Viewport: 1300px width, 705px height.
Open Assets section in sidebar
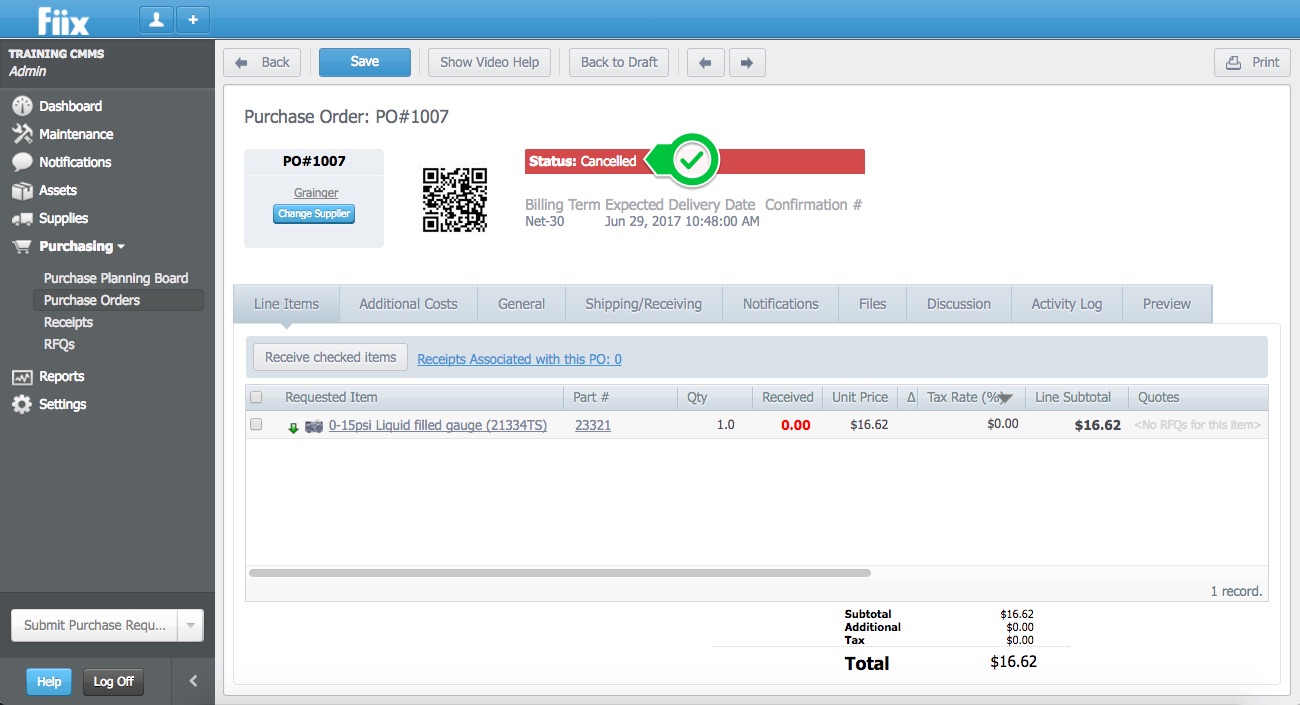point(58,190)
